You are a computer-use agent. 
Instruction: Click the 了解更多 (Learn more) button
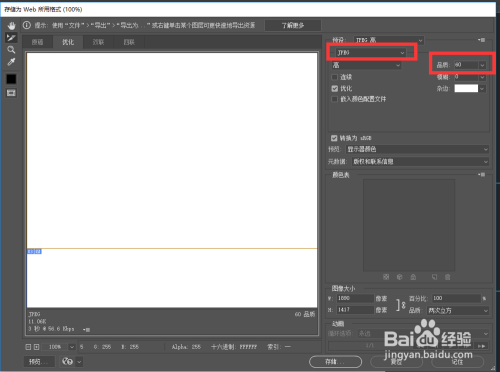(x=293, y=25)
